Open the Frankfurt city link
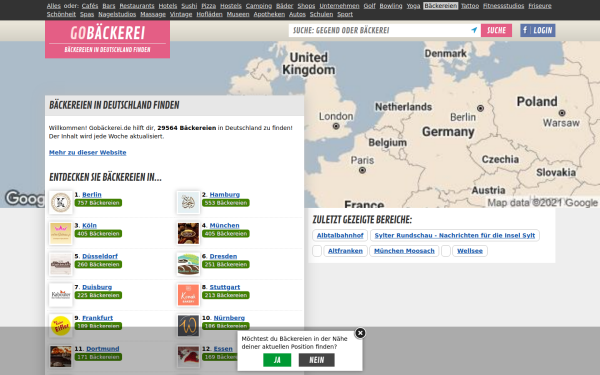600x375 pixels. [98, 318]
